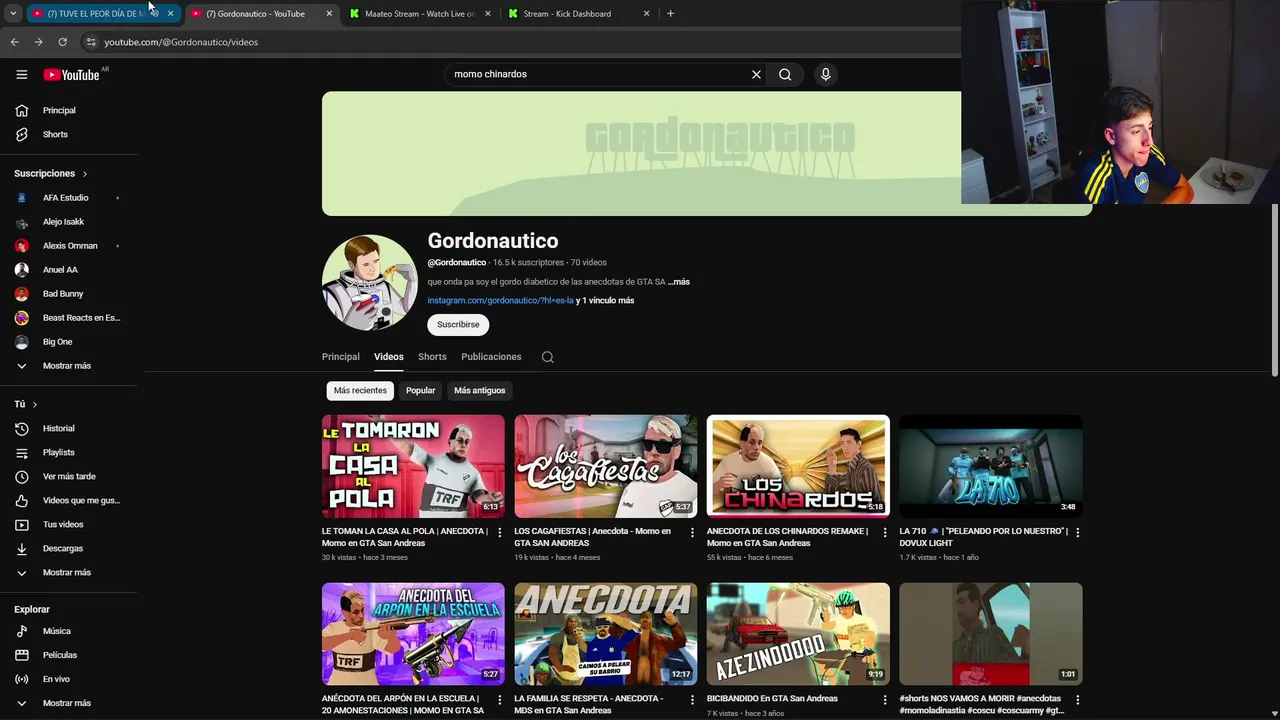Open the Suscripciones section header
Viewport: 1280px width, 720px height.
coord(51,173)
